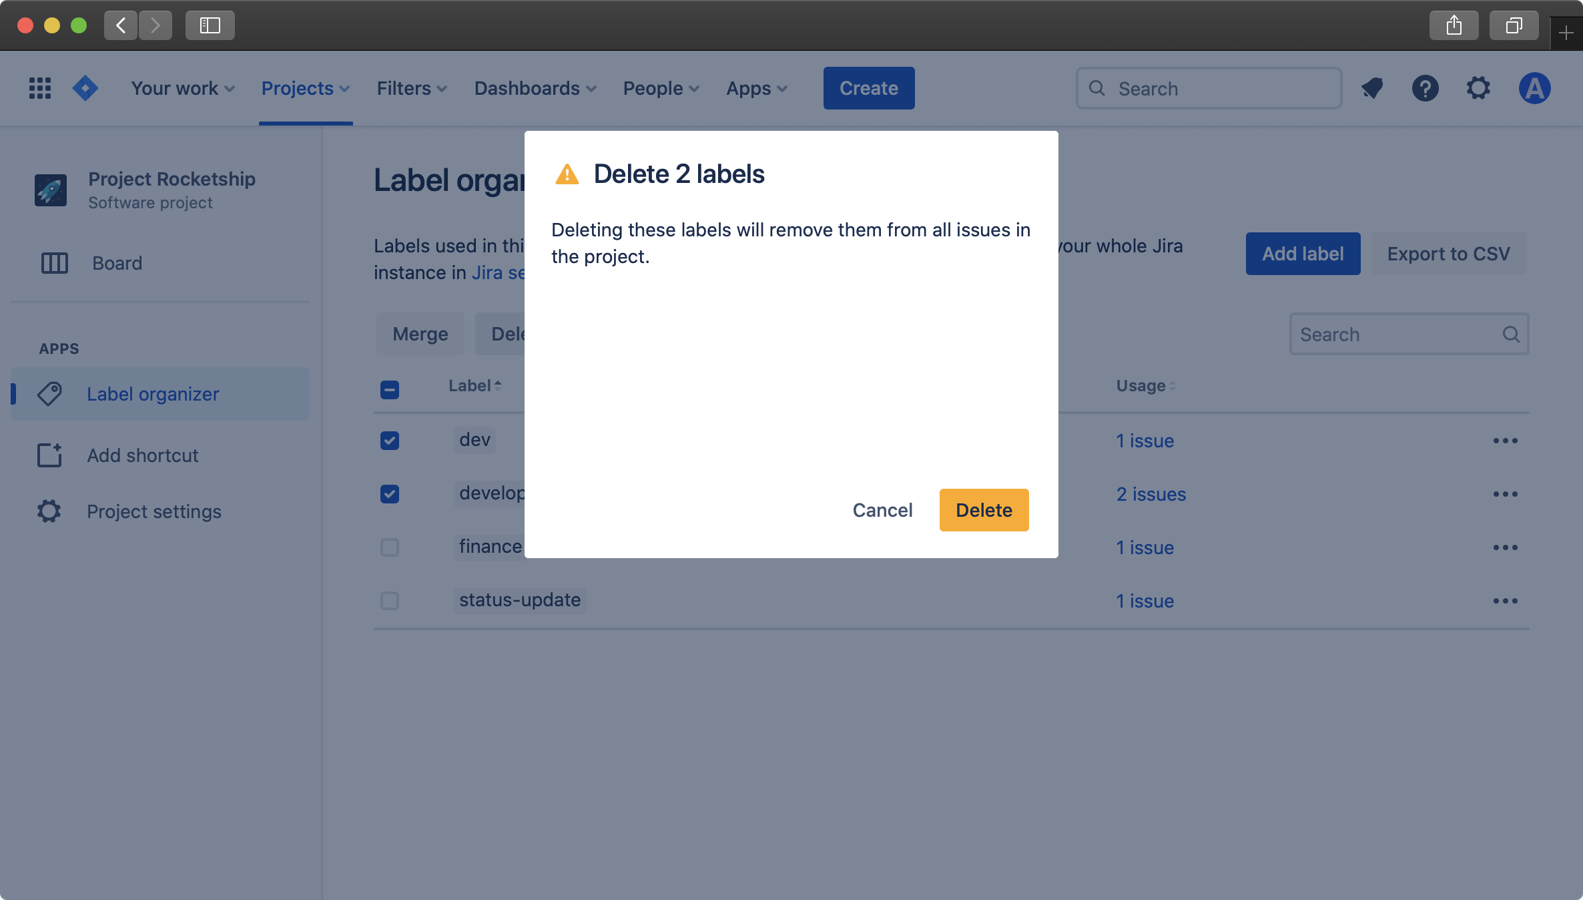Select Add shortcut in sidebar
Screen dimensions: 1583x900
coord(160,455)
